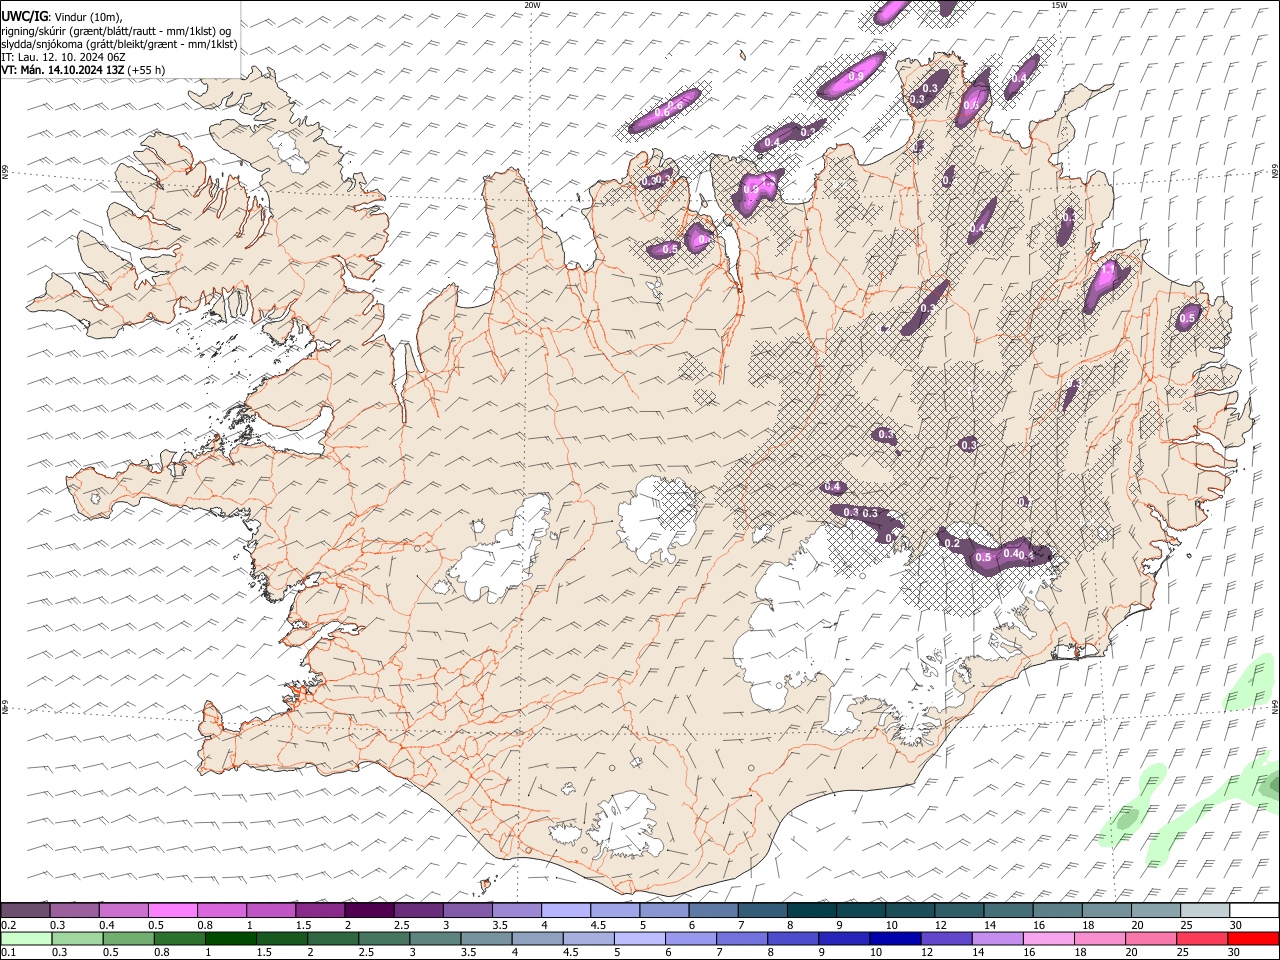1280x960 pixels.
Task: Pick the lavender swatch between 4 and 4.5 on the snow scale
Action: coord(566,910)
